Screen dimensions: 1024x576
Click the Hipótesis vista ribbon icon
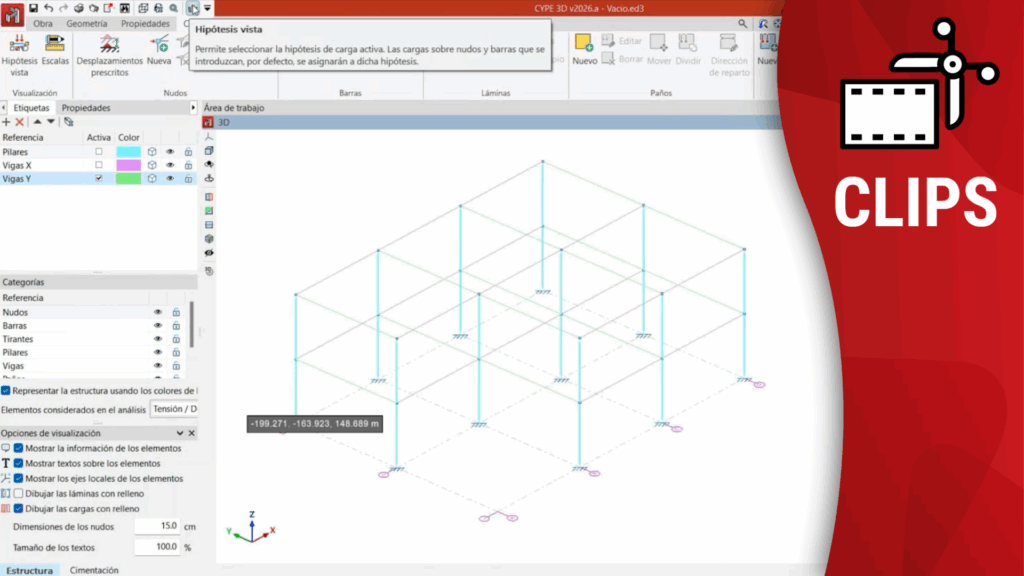[x=19, y=45]
